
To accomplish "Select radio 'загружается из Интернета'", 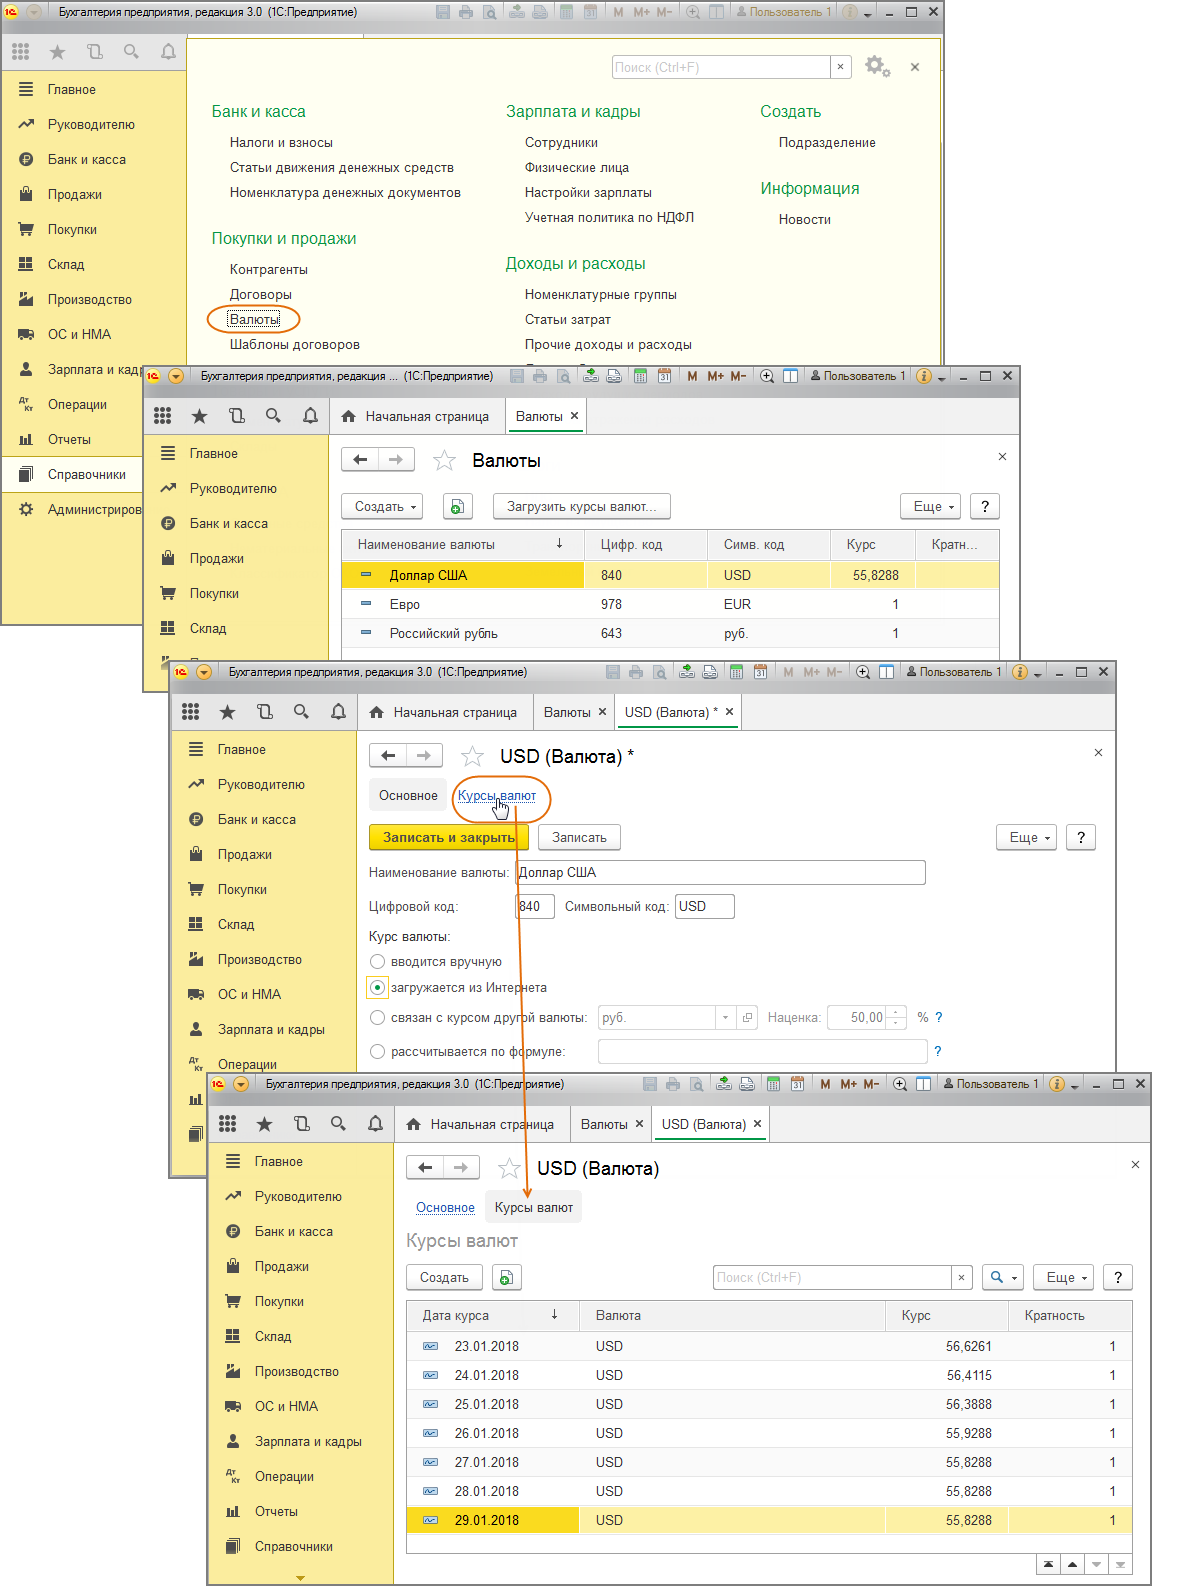I will 378,987.
